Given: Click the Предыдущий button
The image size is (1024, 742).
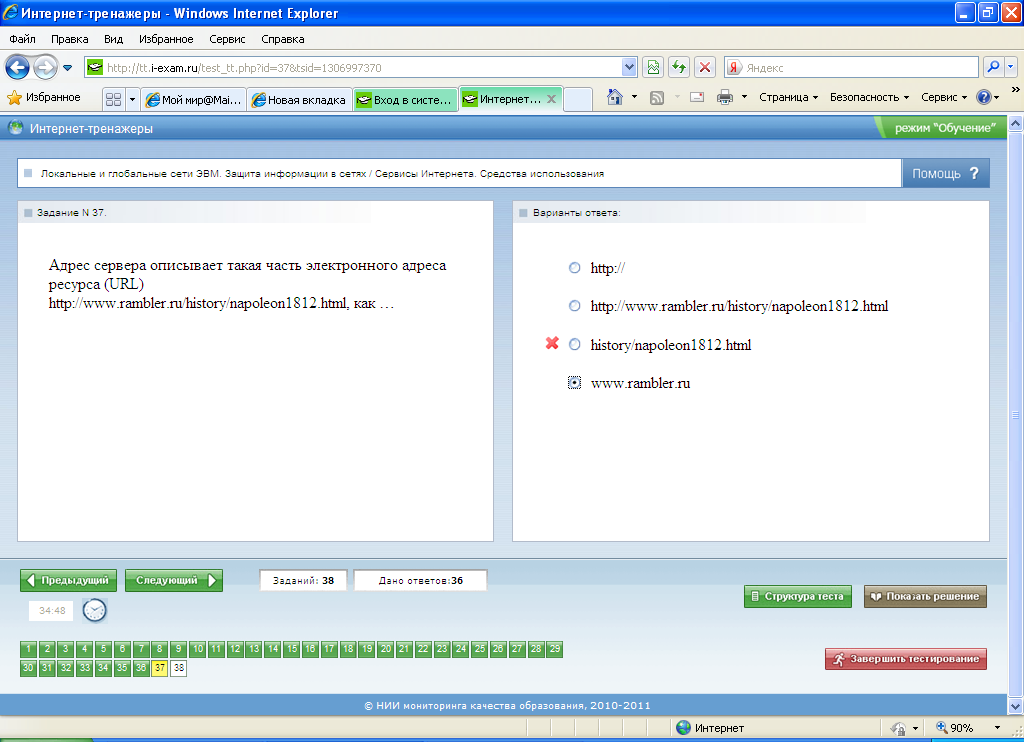Looking at the screenshot, I should (x=69, y=580).
